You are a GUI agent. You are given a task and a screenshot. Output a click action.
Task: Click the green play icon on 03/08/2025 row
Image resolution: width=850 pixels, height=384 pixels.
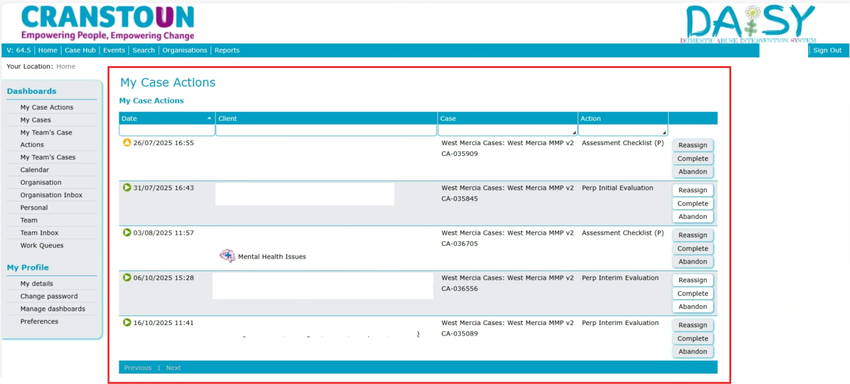click(x=127, y=233)
